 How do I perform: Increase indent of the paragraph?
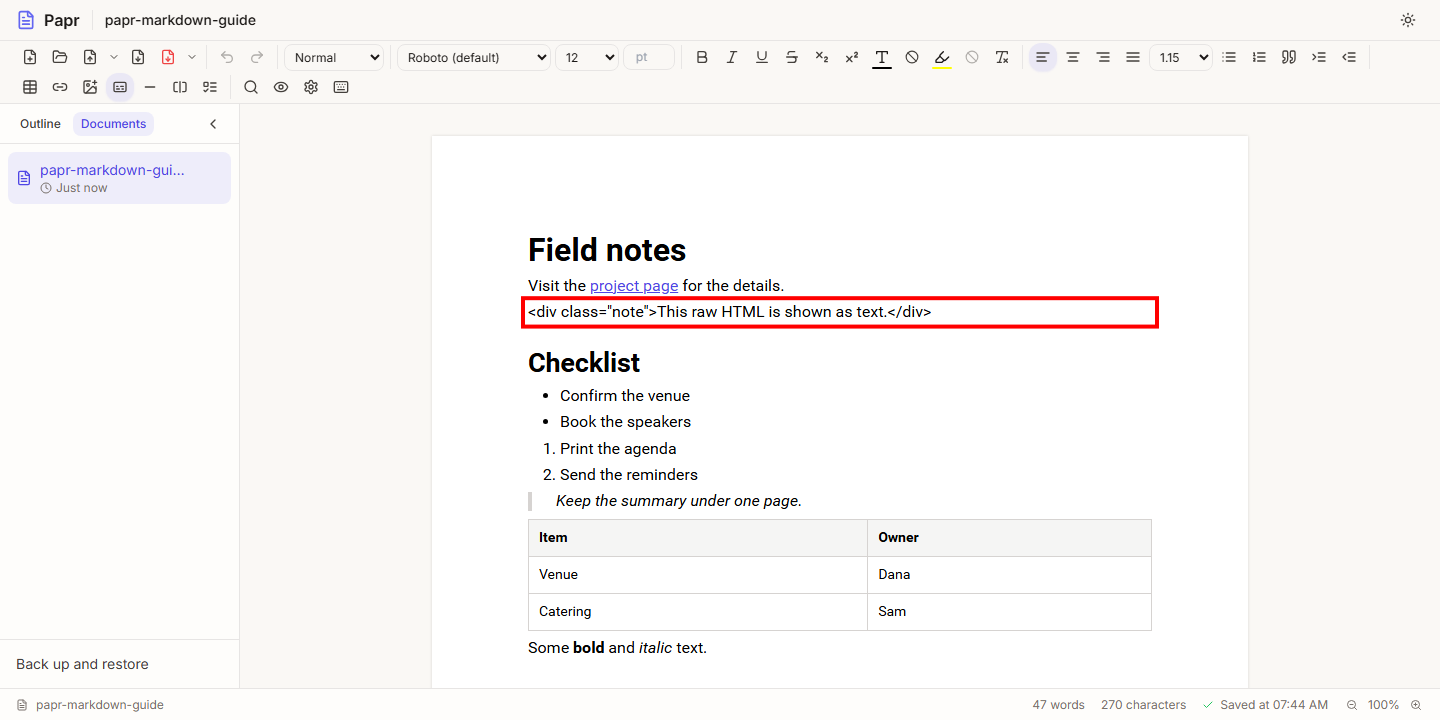[x=1319, y=57]
